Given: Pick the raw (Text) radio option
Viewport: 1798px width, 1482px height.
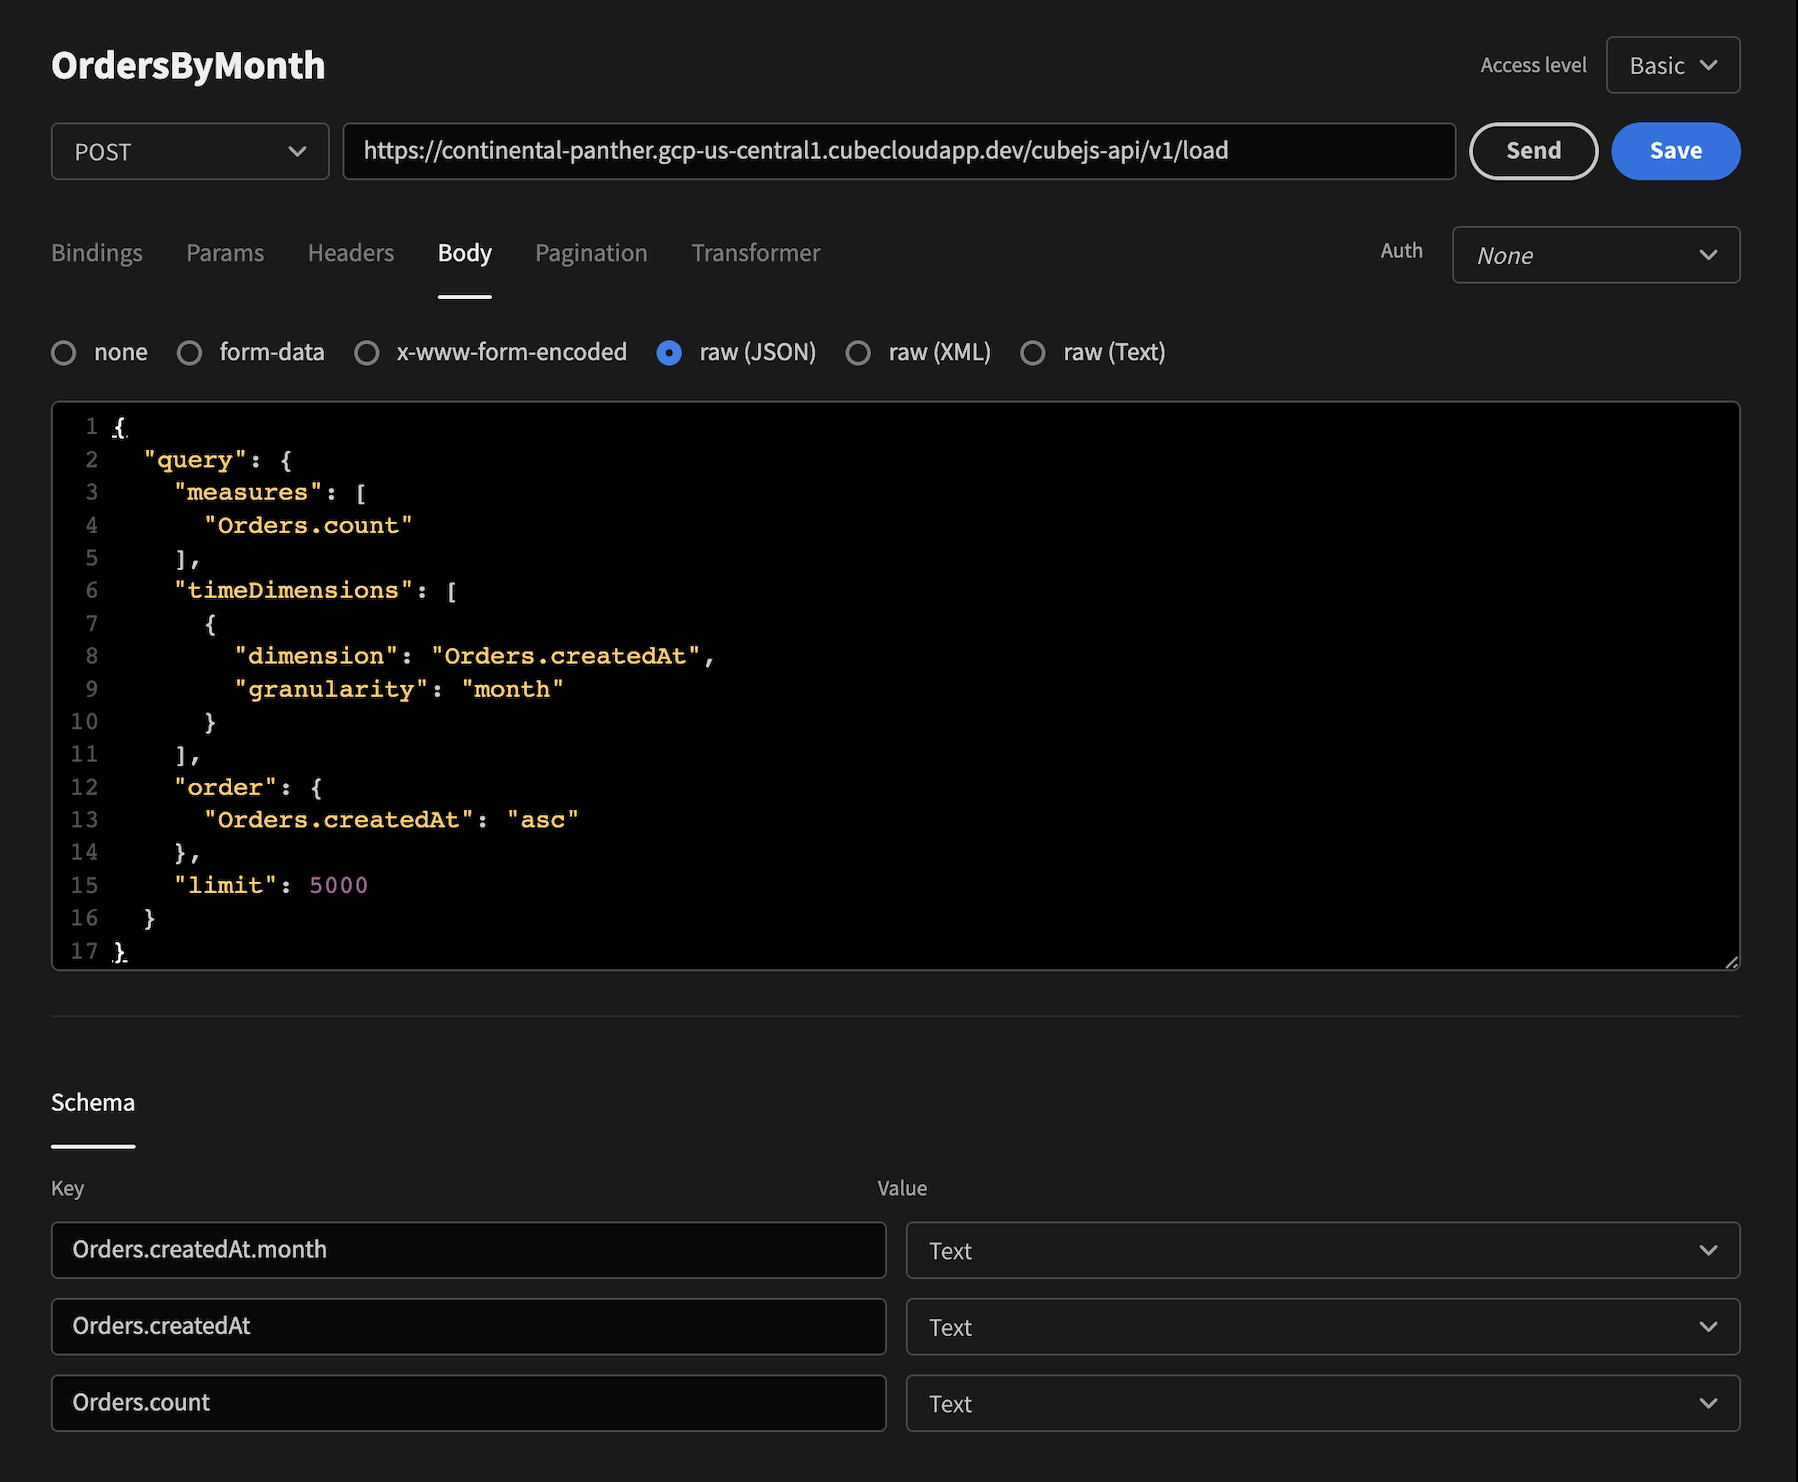Looking at the screenshot, I should 1033,353.
